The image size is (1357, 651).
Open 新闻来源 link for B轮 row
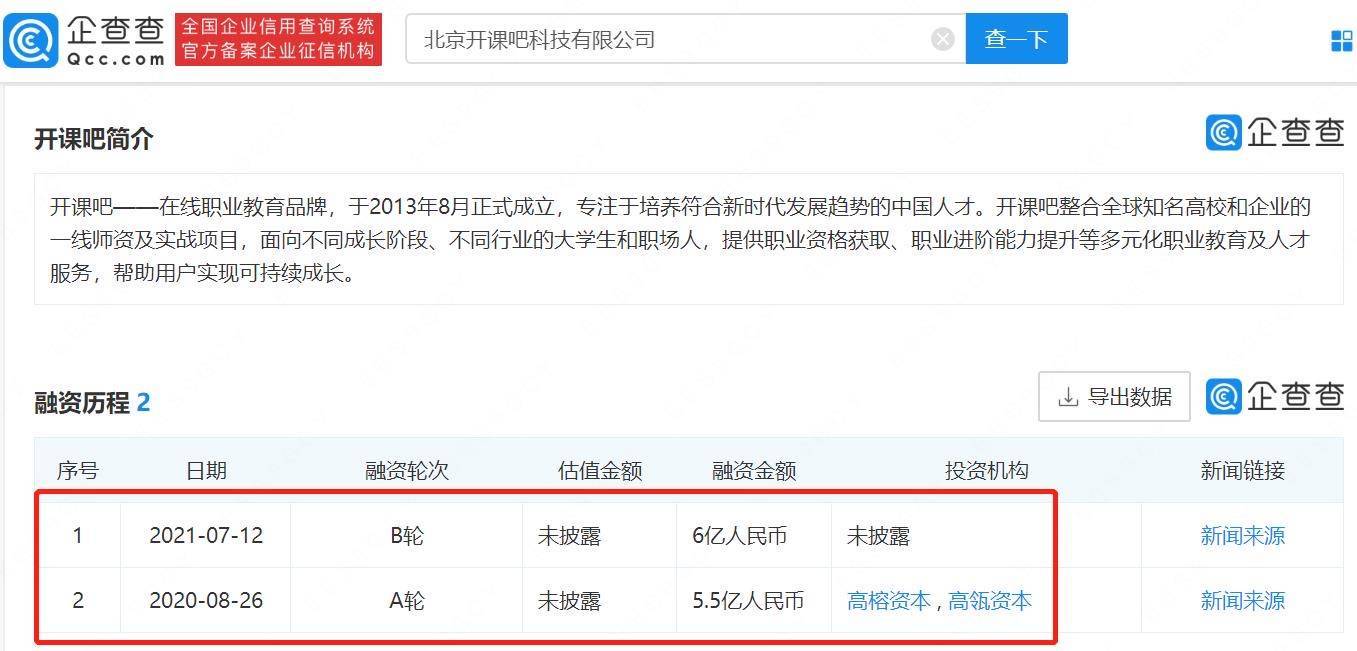pos(1242,536)
